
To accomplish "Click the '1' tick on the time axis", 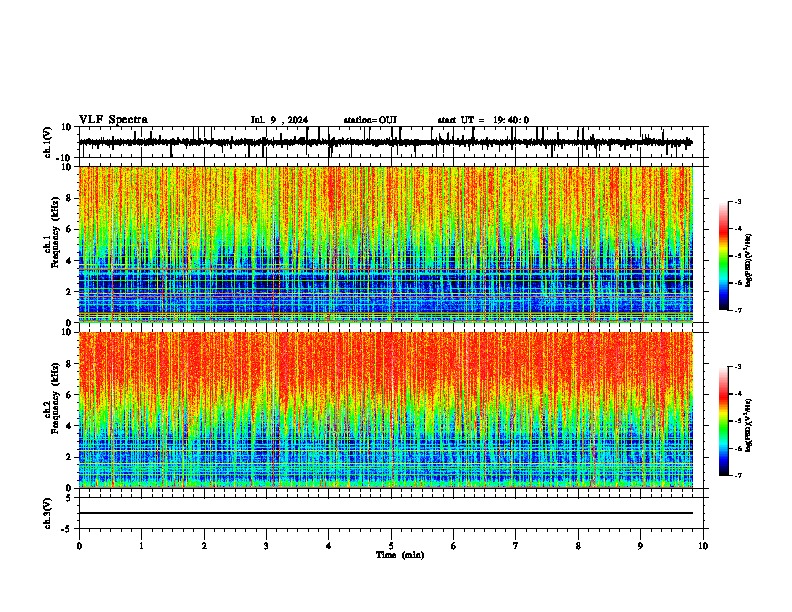I will point(141,546).
